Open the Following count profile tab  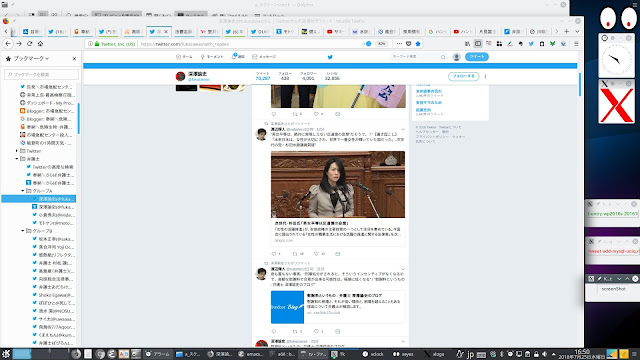(x=285, y=76)
